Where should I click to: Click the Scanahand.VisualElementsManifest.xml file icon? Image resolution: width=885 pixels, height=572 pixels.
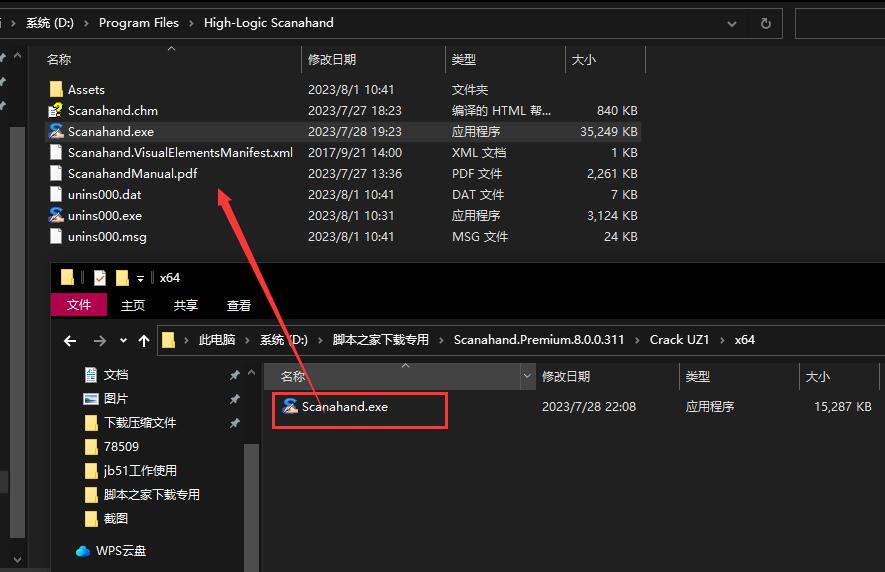pos(56,152)
